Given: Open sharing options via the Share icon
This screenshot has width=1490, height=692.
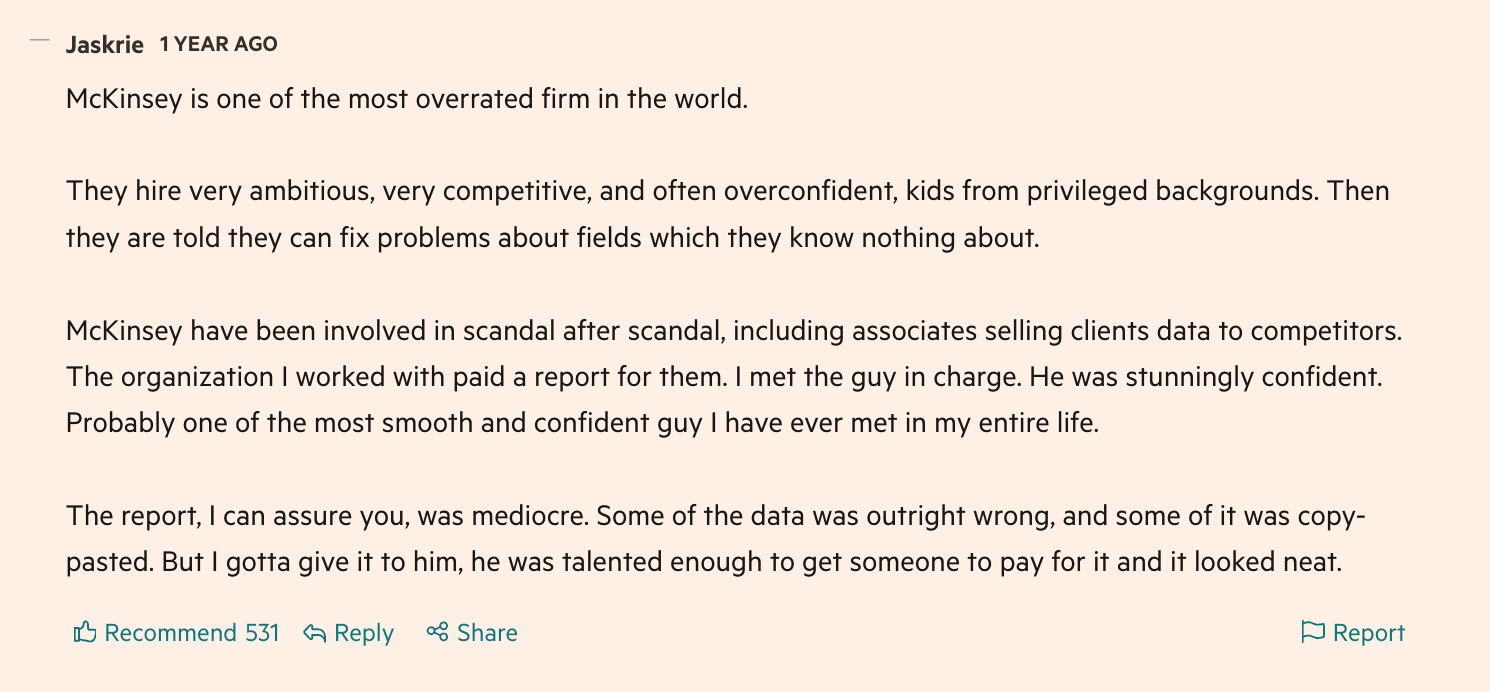Looking at the screenshot, I should pyautogui.click(x=438, y=632).
